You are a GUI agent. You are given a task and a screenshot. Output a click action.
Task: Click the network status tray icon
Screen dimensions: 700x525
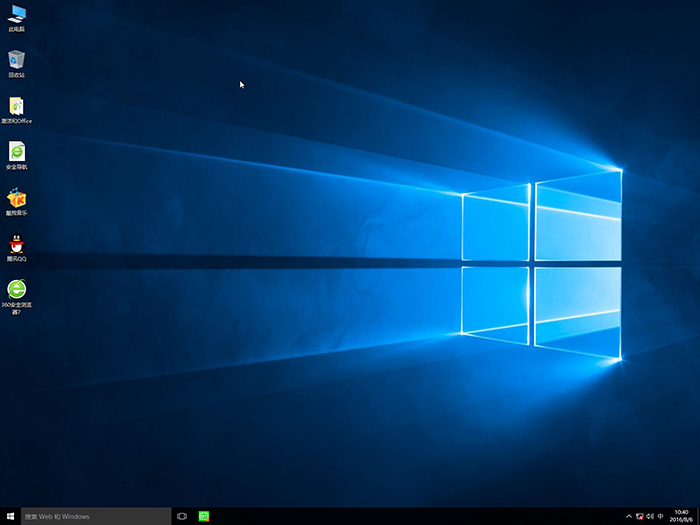(x=639, y=516)
